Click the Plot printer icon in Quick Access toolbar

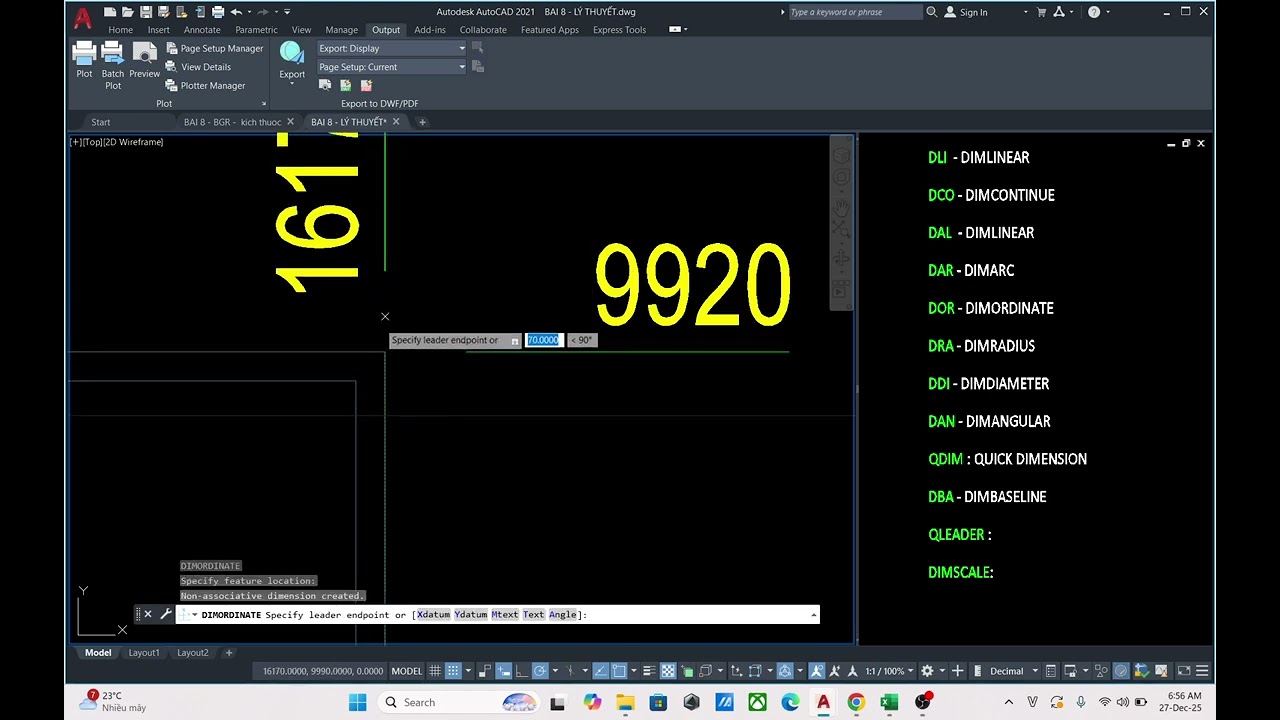[217, 12]
